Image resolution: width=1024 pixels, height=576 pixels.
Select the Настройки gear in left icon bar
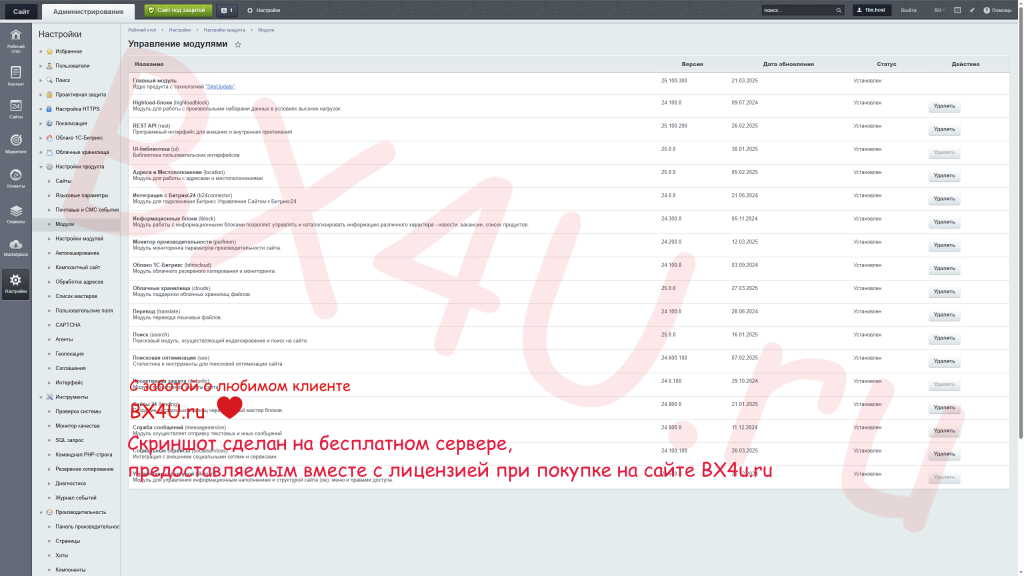pos(16,283)
